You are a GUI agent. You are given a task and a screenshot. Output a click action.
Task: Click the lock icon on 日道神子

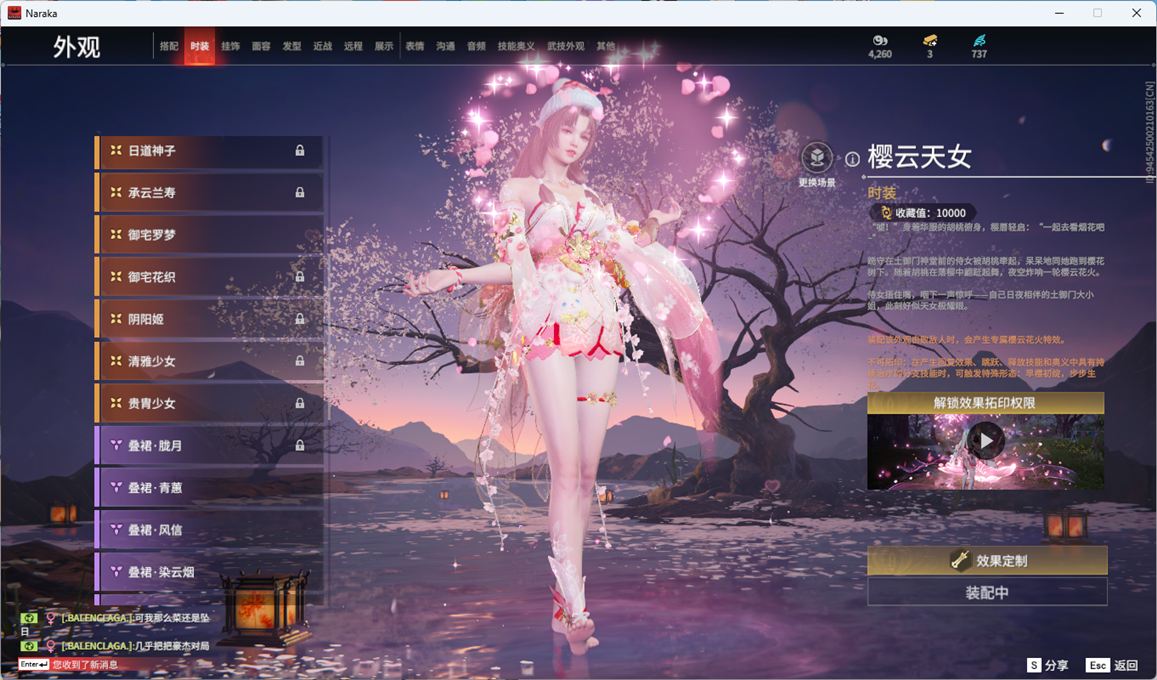[300, 150]
